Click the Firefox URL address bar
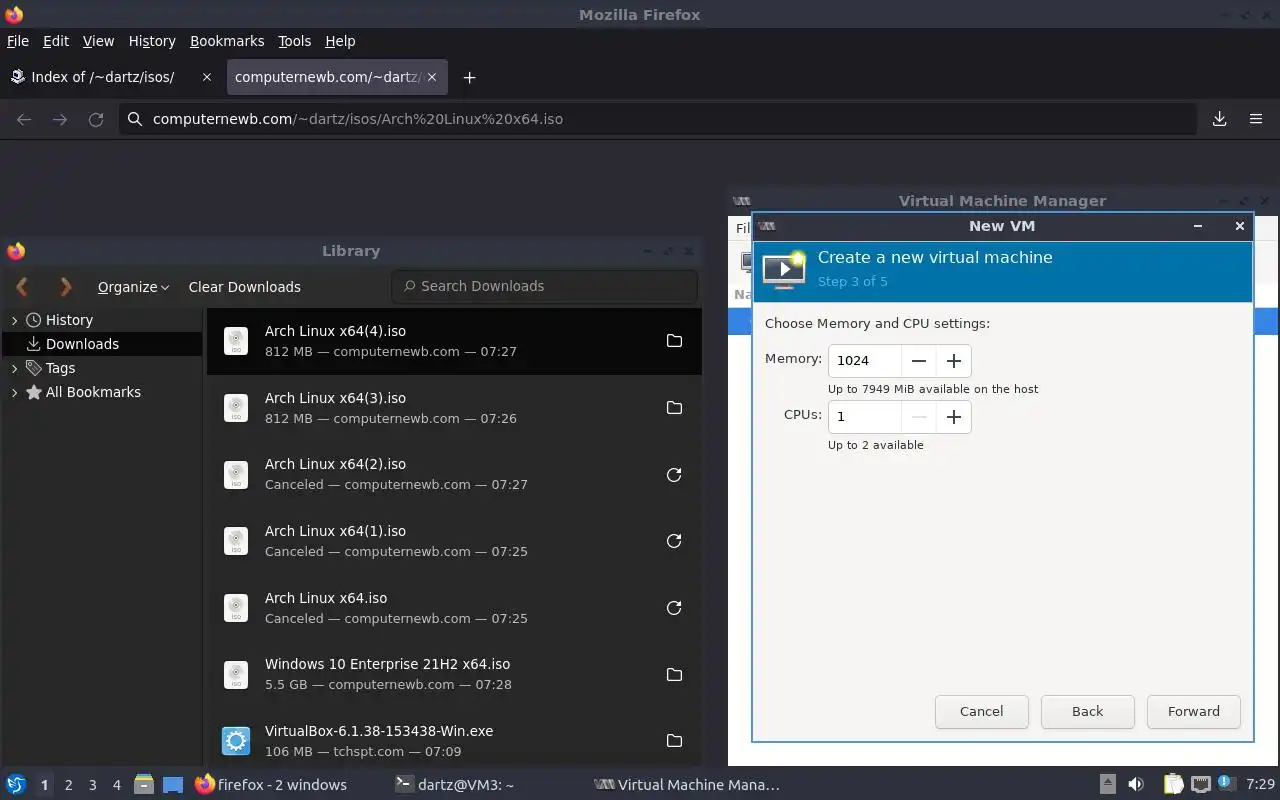Viewport: 1280px width, 800px height. click(658, 119)
